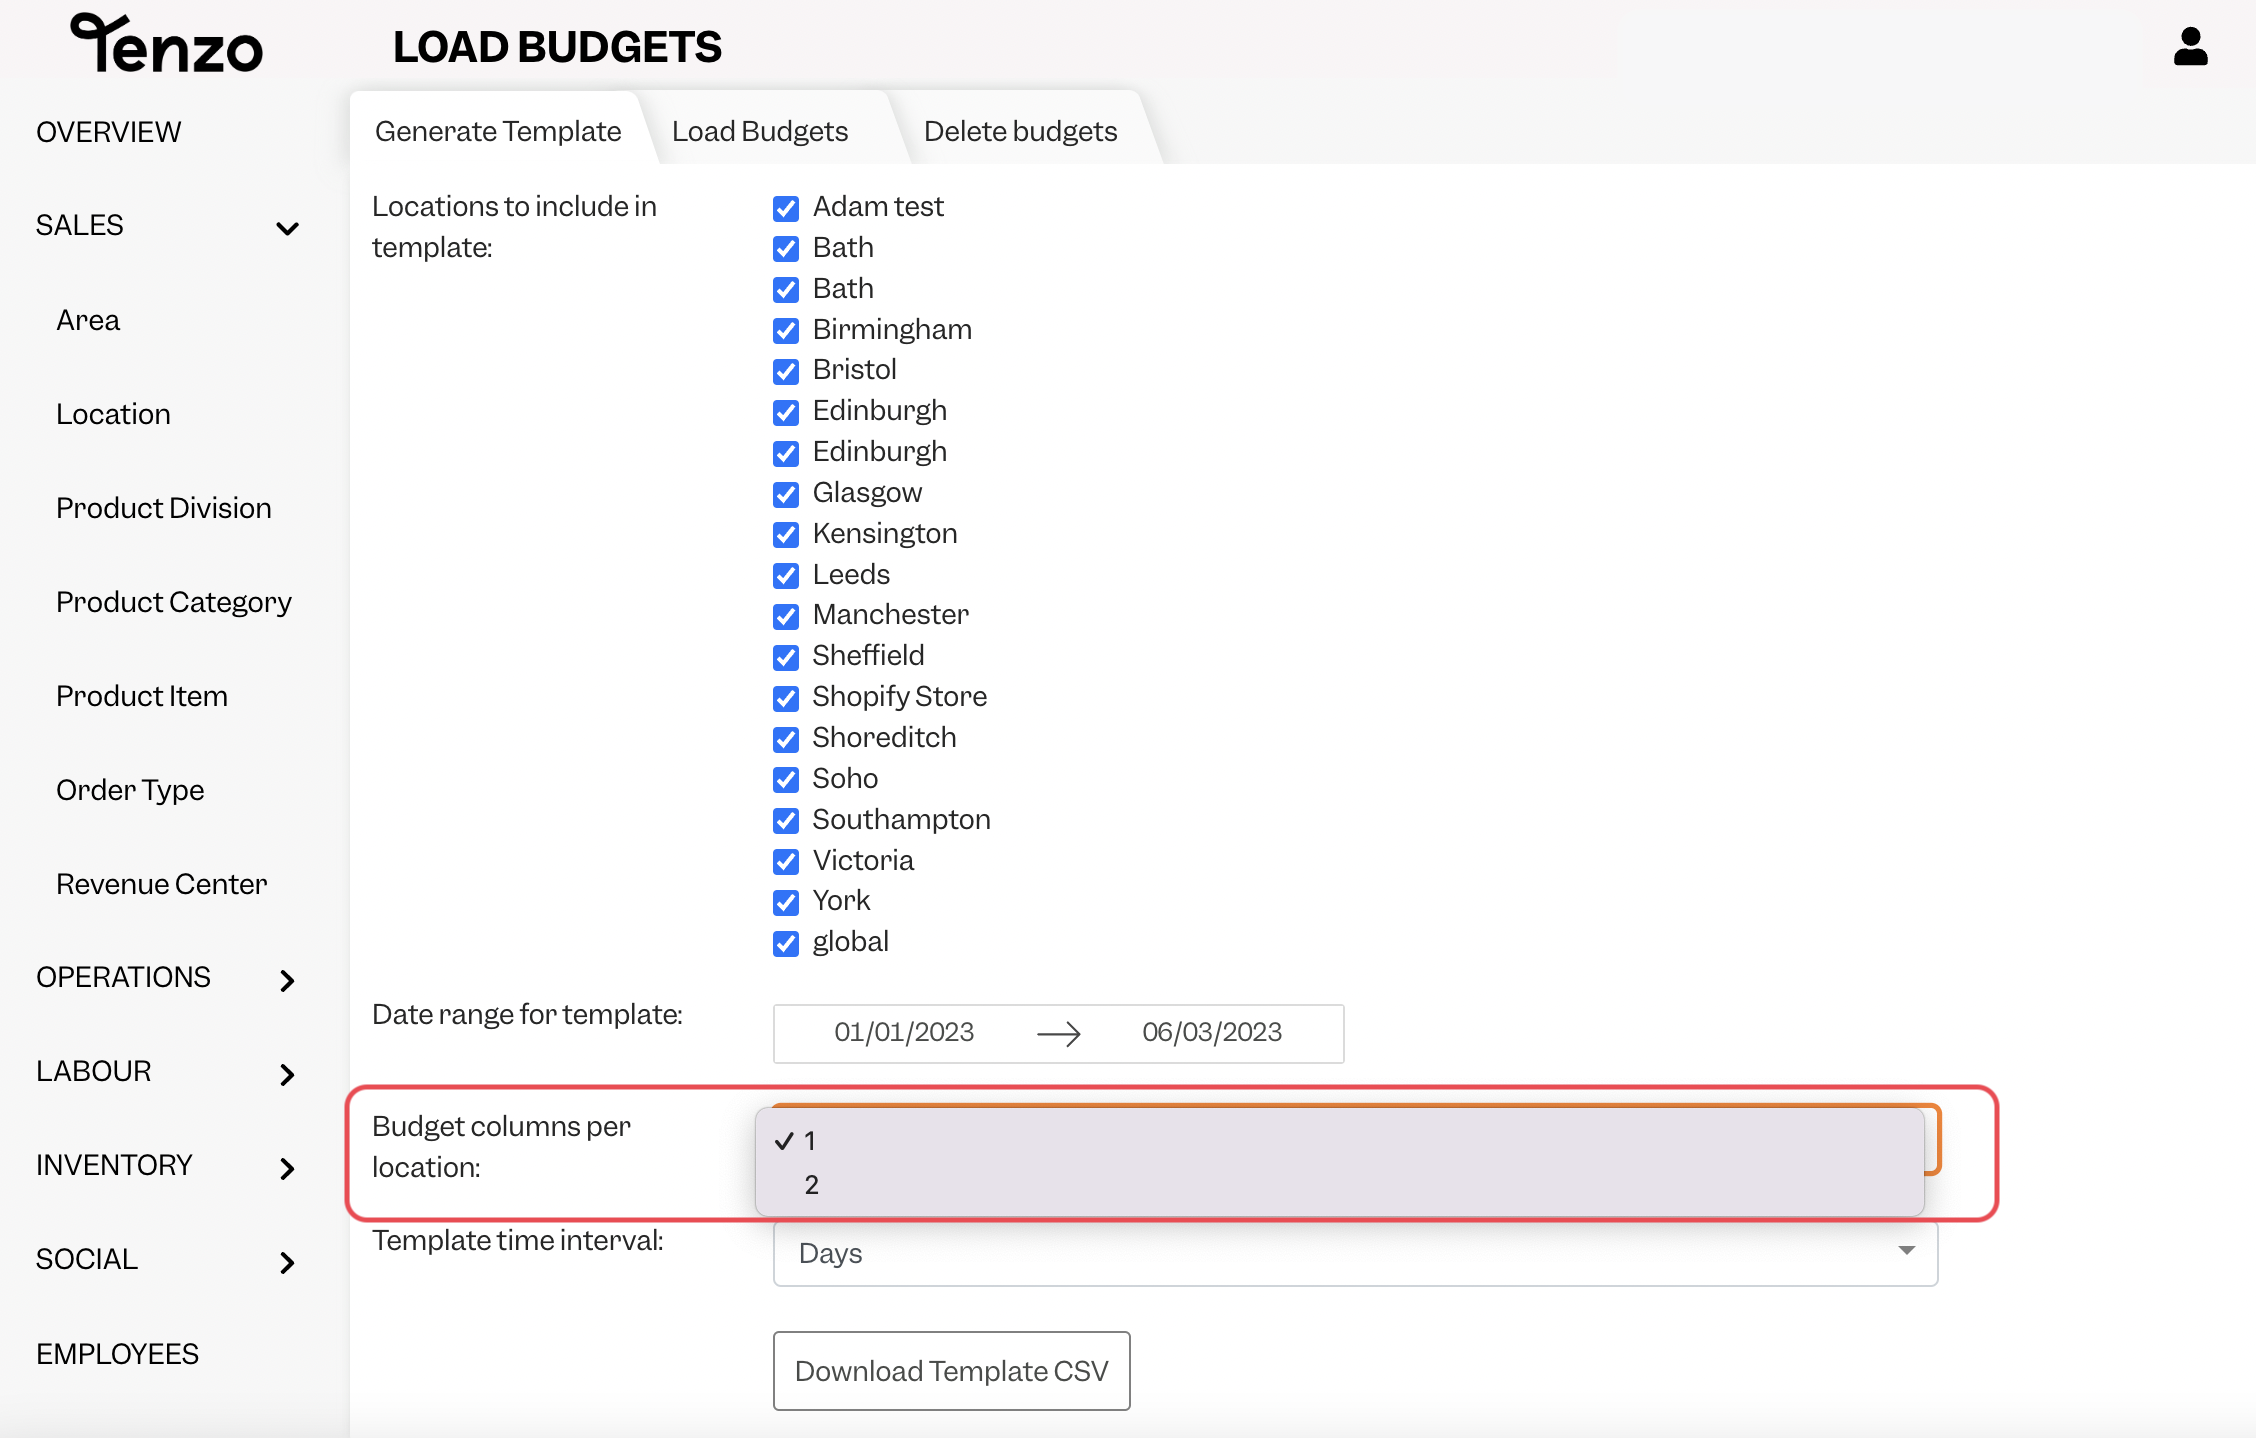Open the Area sales report
Viewport: 2256px width, 1438px height.
tap(88, 320)
